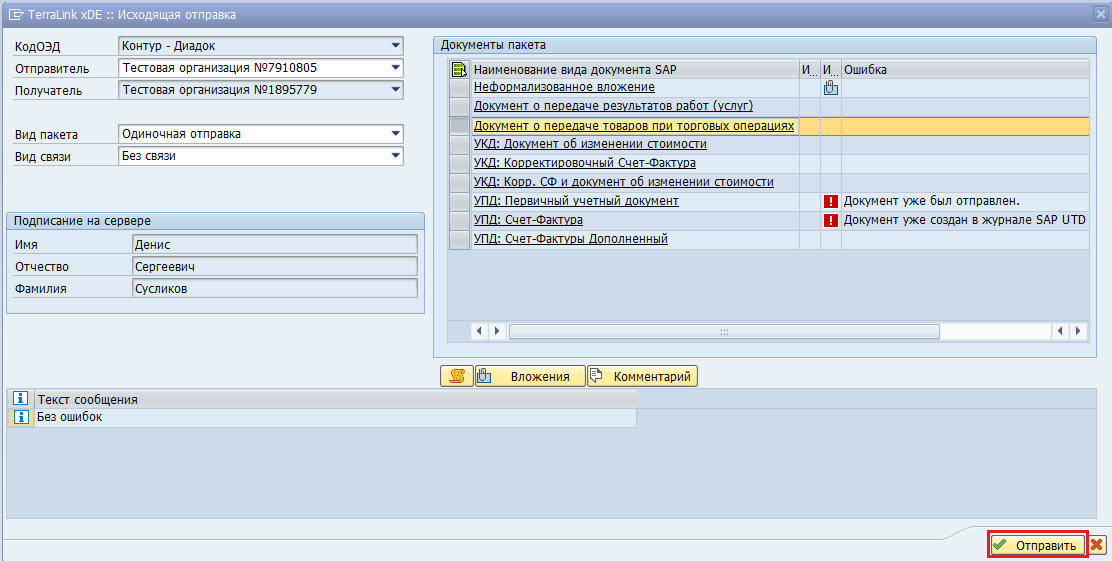Image resolution: width=1112 pixels, height=561 pixels.
Task: Click the horizontal scrollbar thumb in the documents table
Action: [724, 331]
